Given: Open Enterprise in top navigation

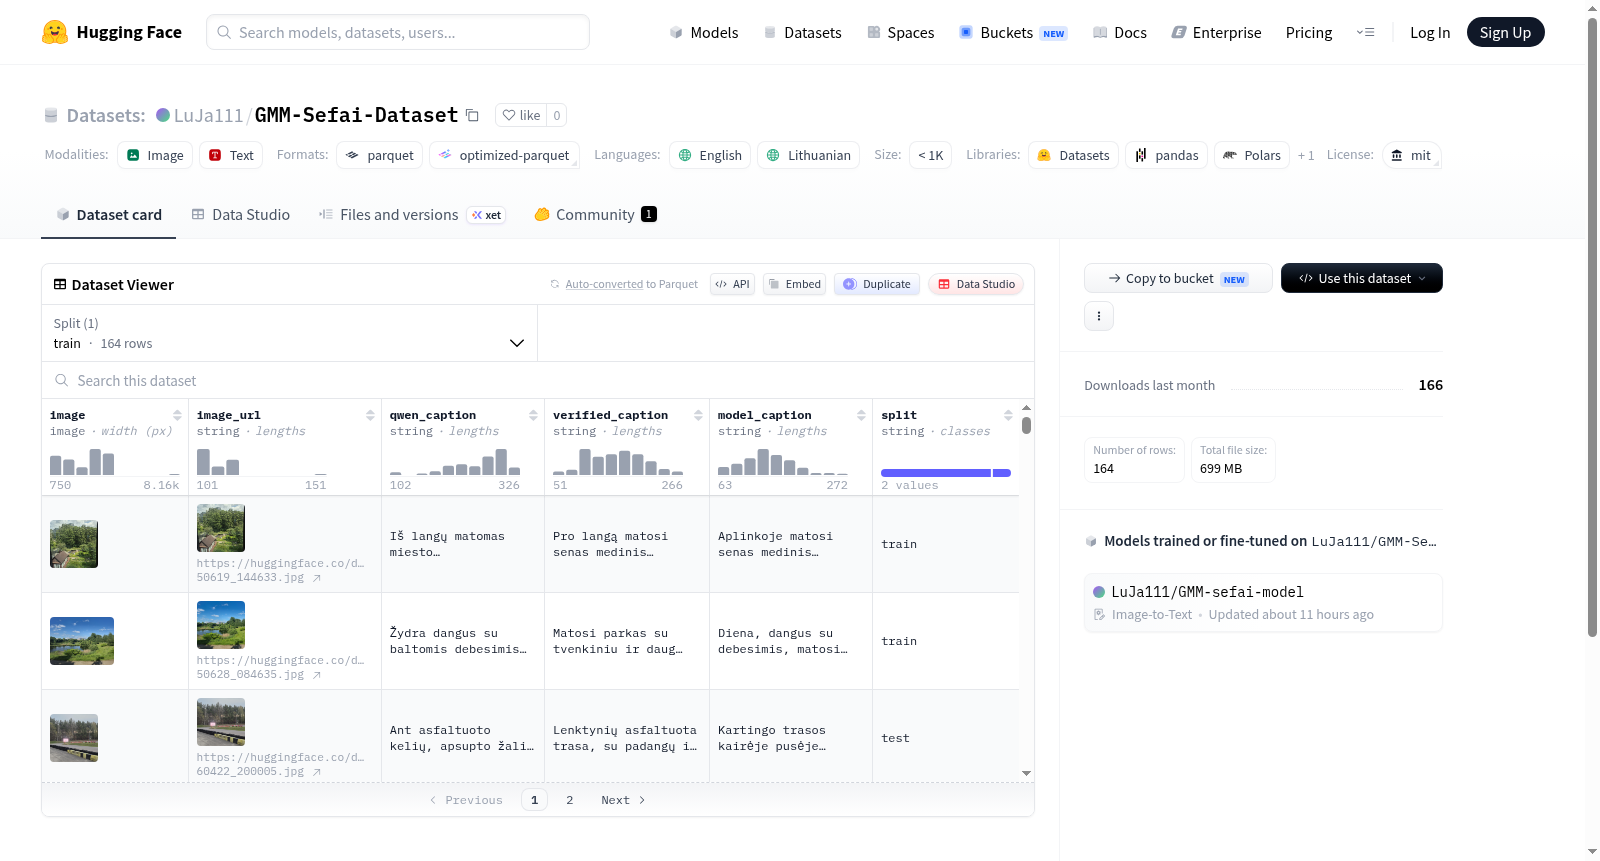Looking at the screenshot, I should (x=1216, y=32).
